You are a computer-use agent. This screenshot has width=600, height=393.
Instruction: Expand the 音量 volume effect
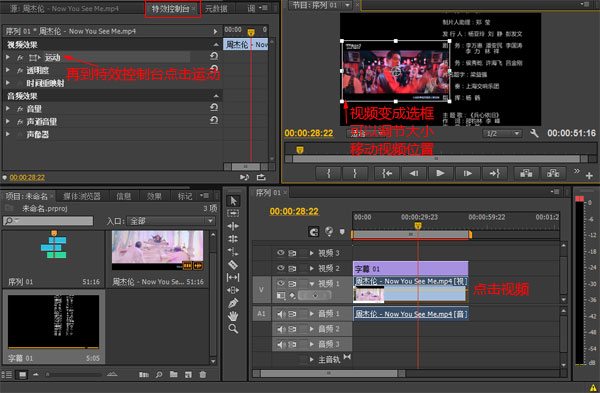pyautogui.click(x=8, y=109)
